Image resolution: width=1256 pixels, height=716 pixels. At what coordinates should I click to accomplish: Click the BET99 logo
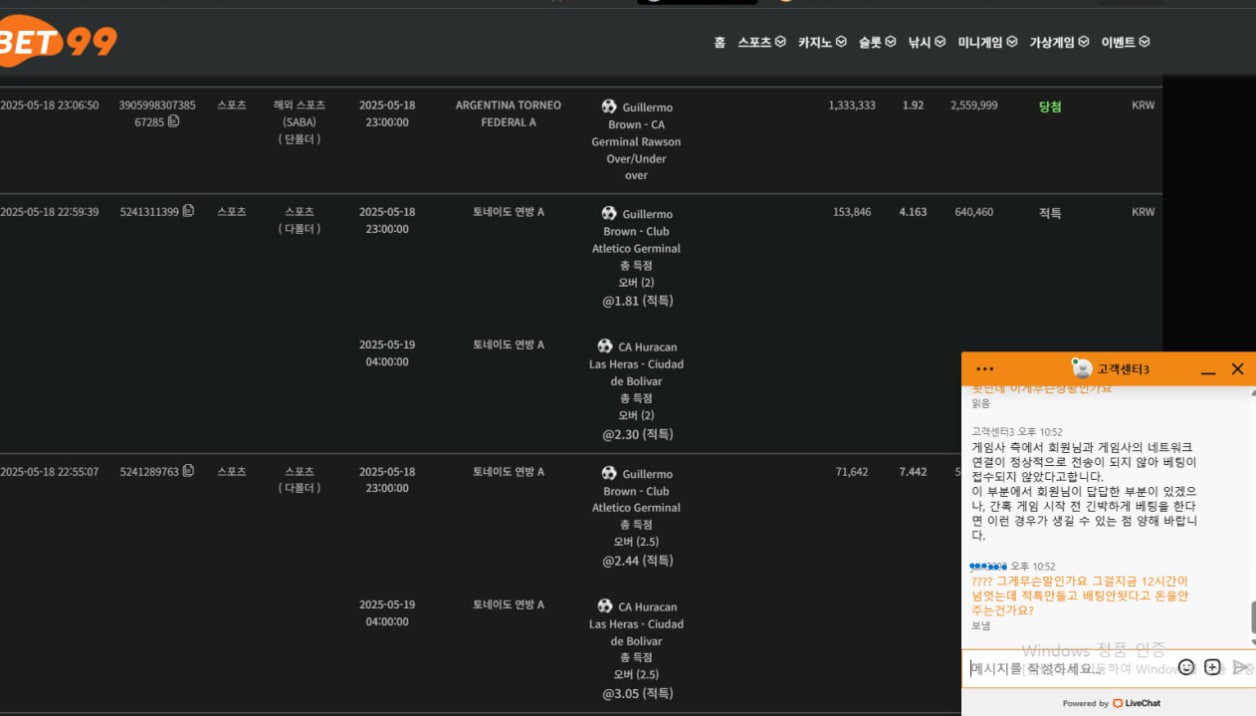tap(58, 42)
